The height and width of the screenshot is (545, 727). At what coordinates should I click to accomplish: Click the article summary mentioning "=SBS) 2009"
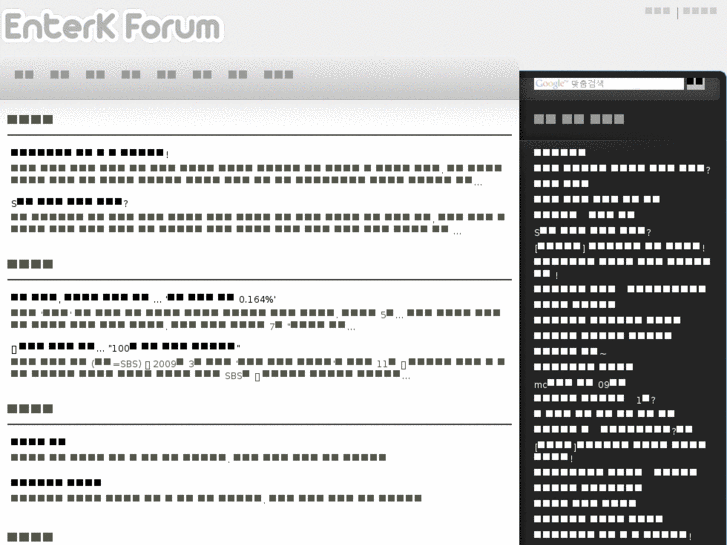pos(258,369)
